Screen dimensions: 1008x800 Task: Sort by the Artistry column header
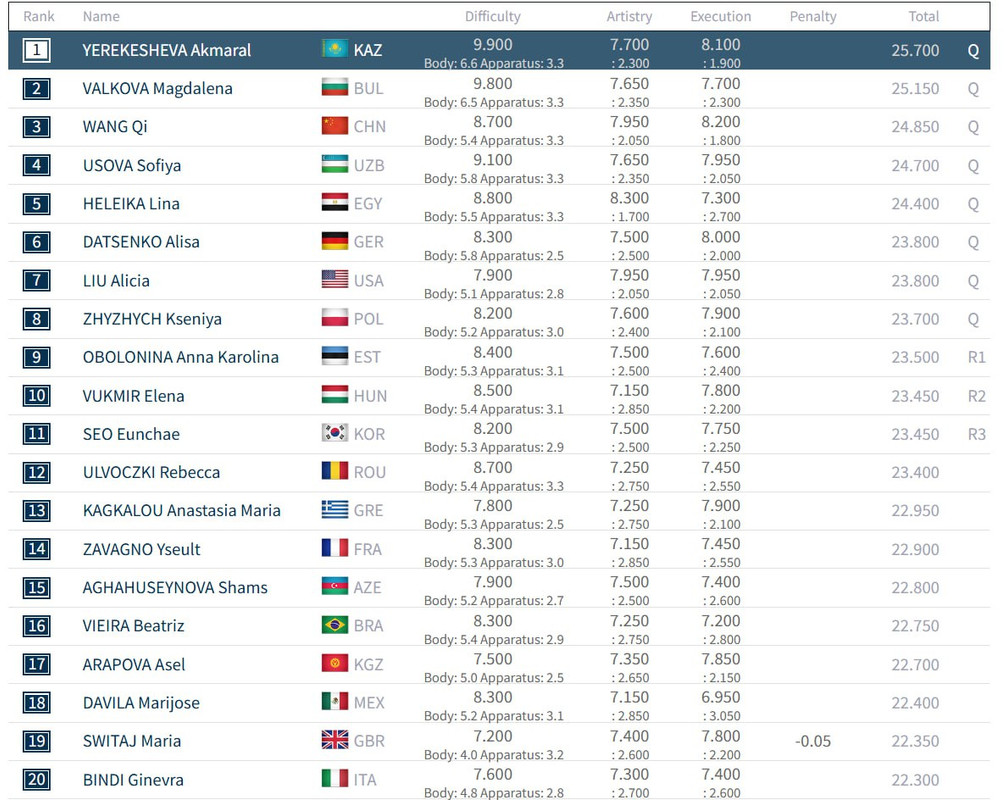tap(629, 17)
